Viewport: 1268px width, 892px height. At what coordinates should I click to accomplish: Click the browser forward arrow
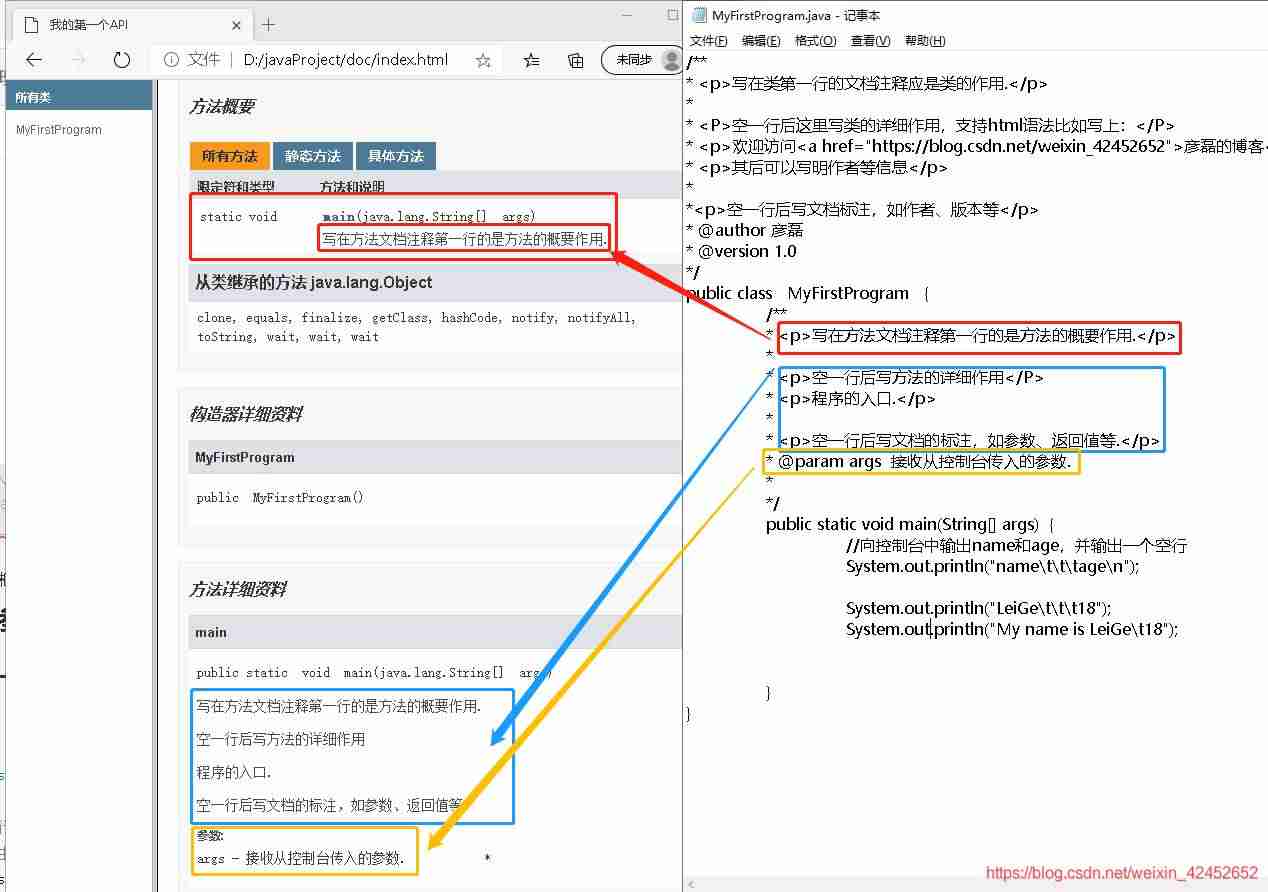tap(78, 60)
